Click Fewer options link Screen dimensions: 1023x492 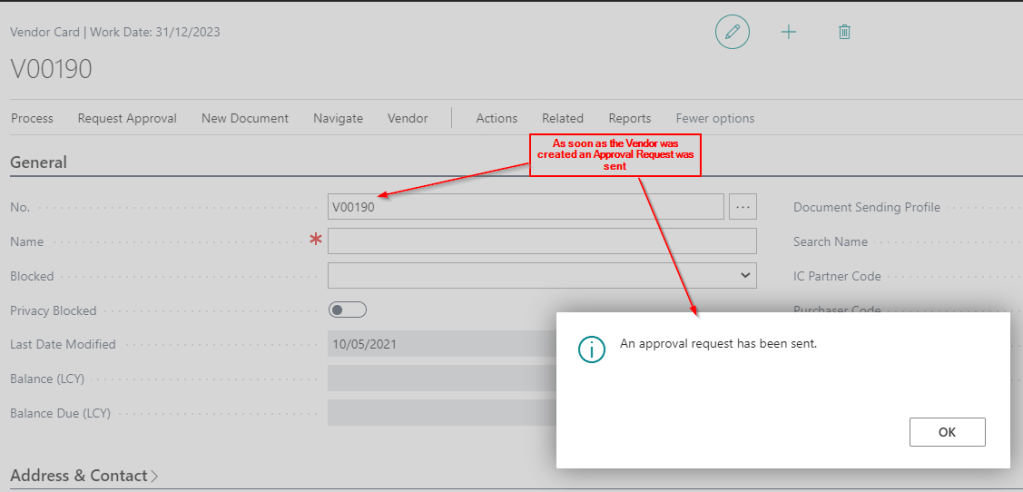[715, 118]
